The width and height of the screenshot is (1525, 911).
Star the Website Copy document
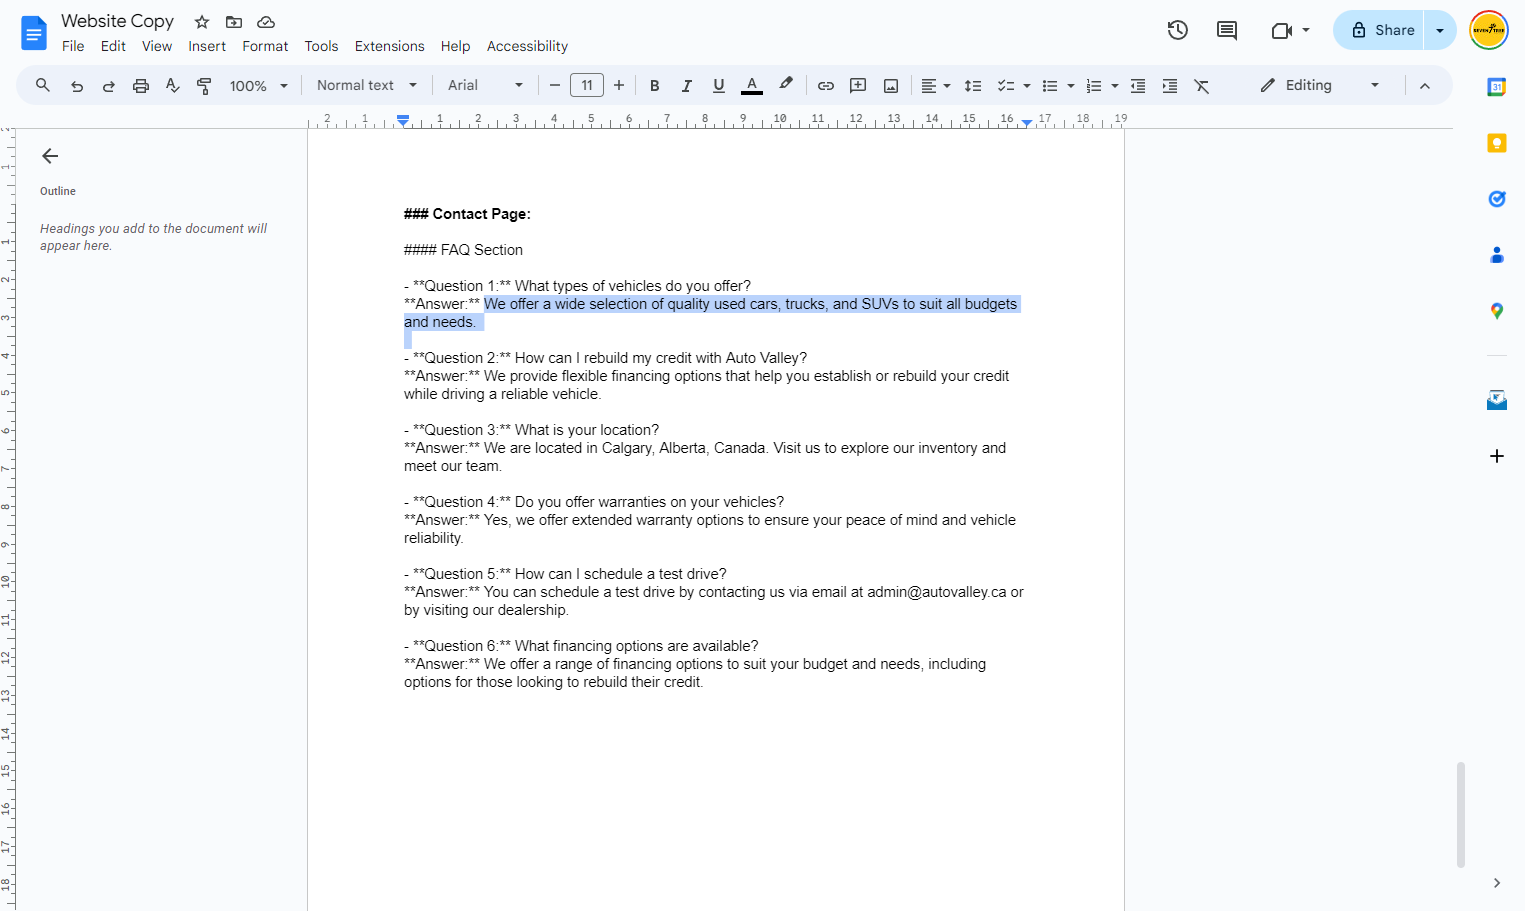pos(202,22)
